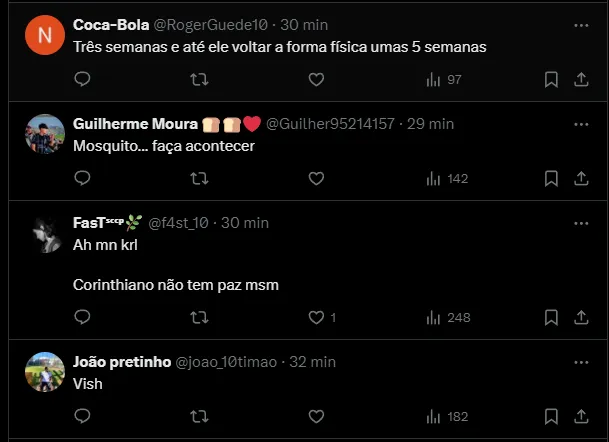Bookmark João pretinho's Vish tweet
The image size is (609, 442).
tap(551, 416)
